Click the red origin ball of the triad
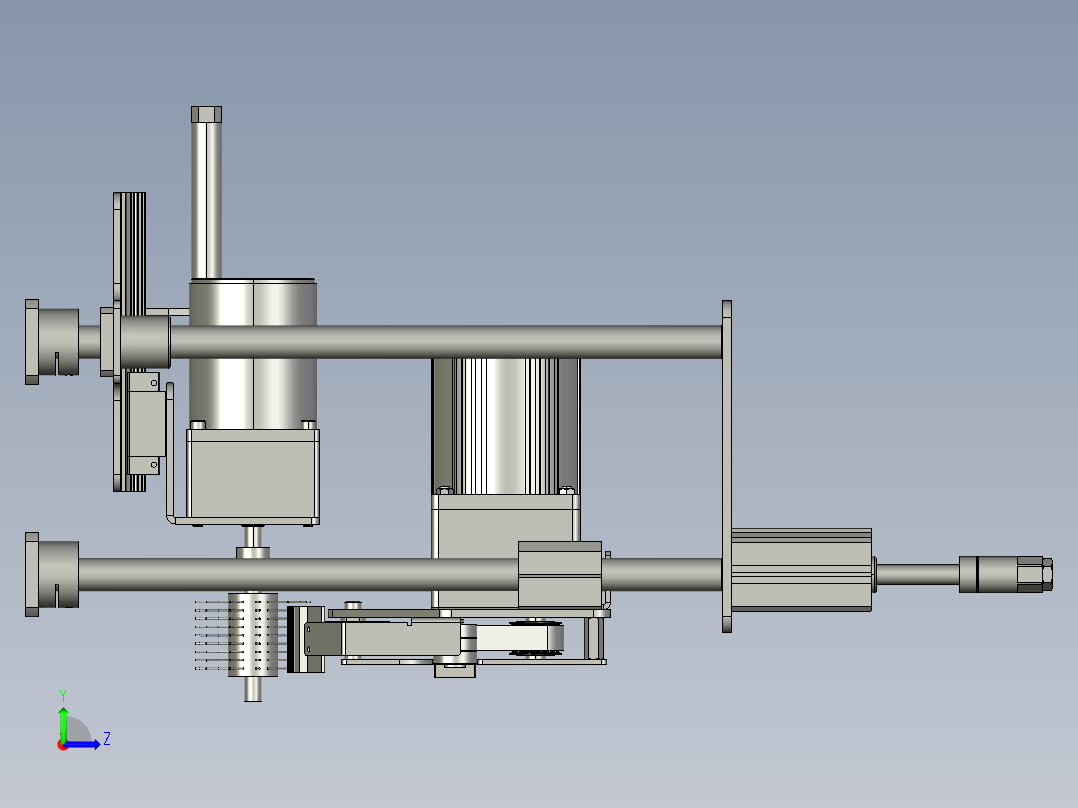The height and width of the screenshot is (808, 1078). (62, 745)
